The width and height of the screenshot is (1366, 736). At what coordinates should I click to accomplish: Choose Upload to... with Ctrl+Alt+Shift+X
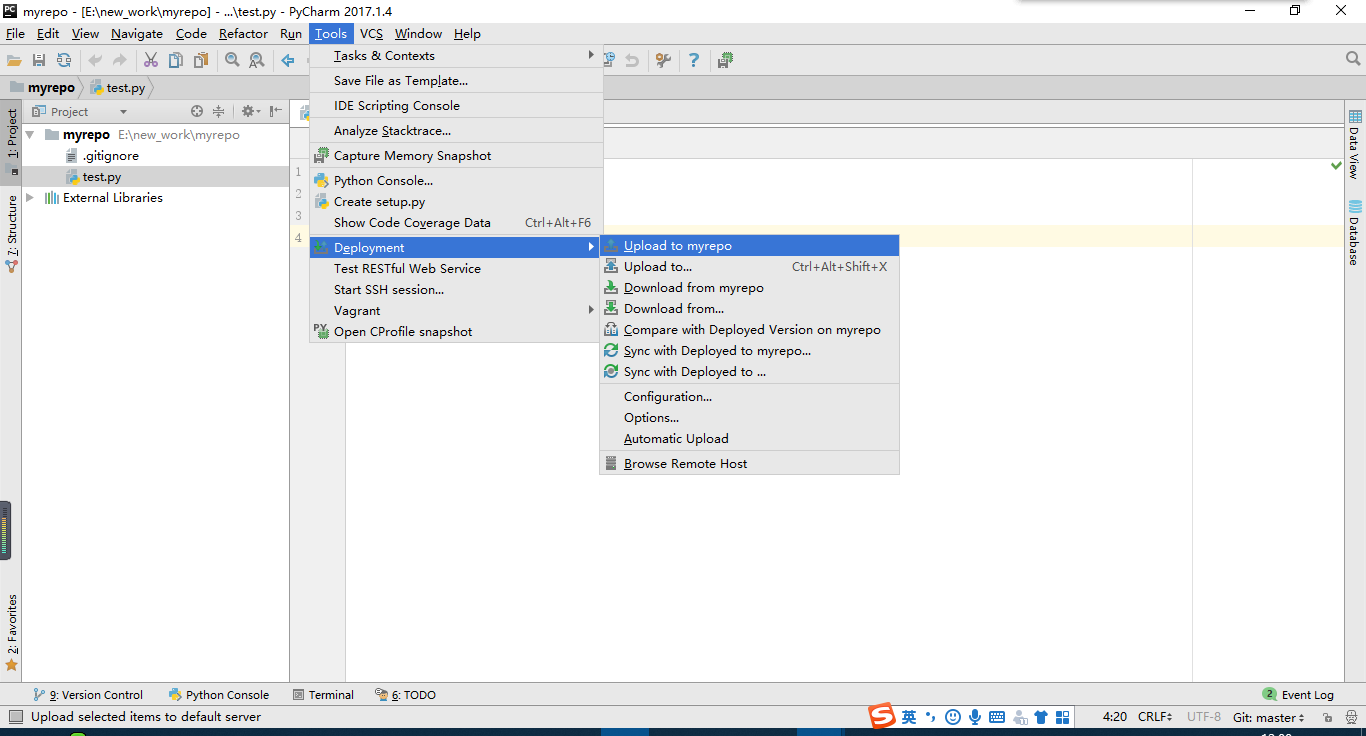click(x=749, y=267)
